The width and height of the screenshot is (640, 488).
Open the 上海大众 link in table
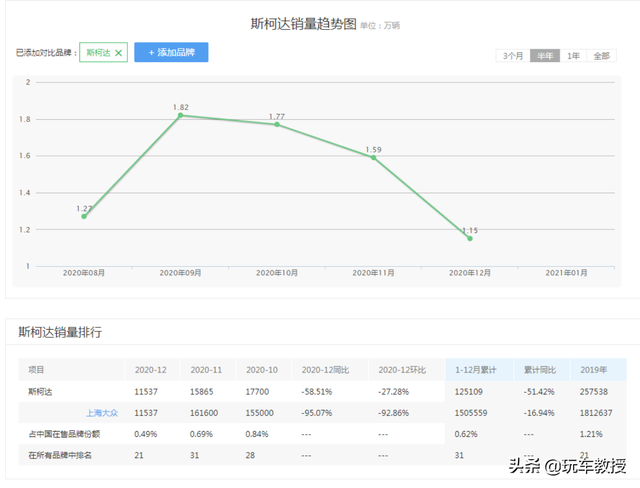(x=102, y=413)
